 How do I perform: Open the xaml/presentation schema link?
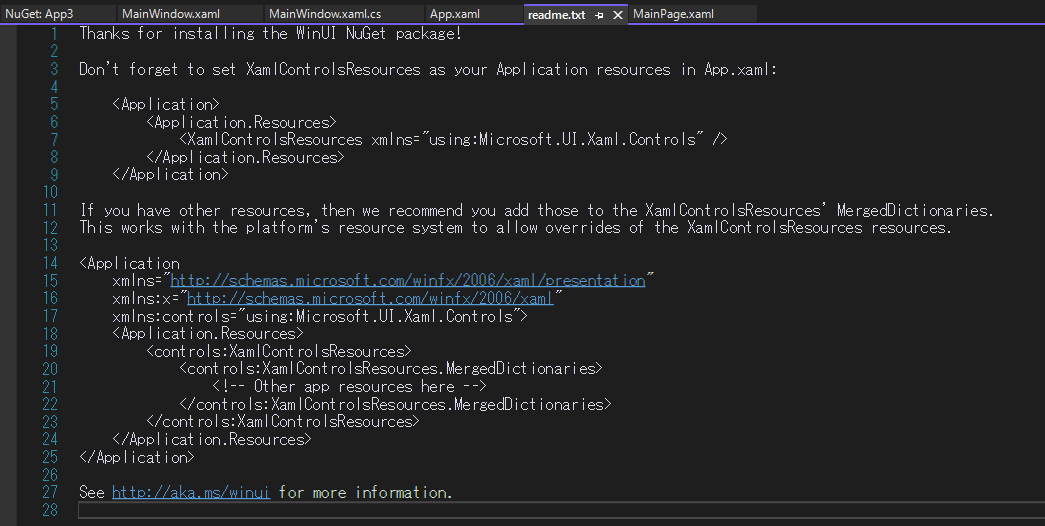408,281
